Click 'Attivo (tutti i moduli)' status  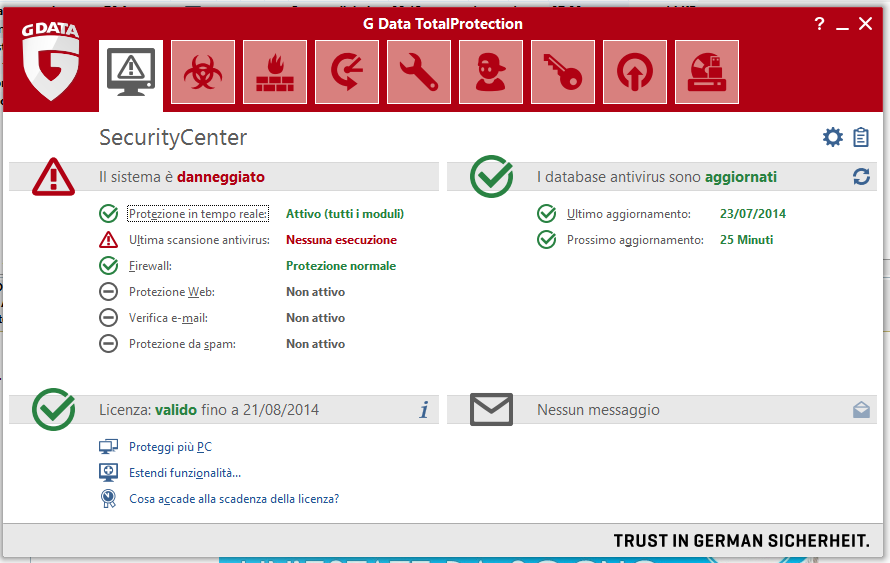(345, 214)
